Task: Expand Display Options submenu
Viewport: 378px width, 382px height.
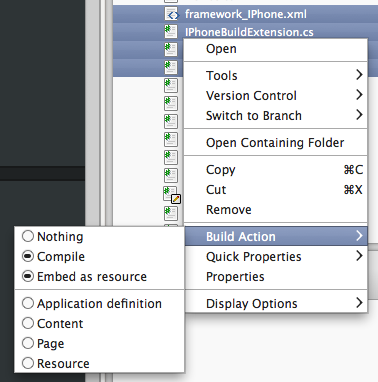Action: tap(276, 304)
